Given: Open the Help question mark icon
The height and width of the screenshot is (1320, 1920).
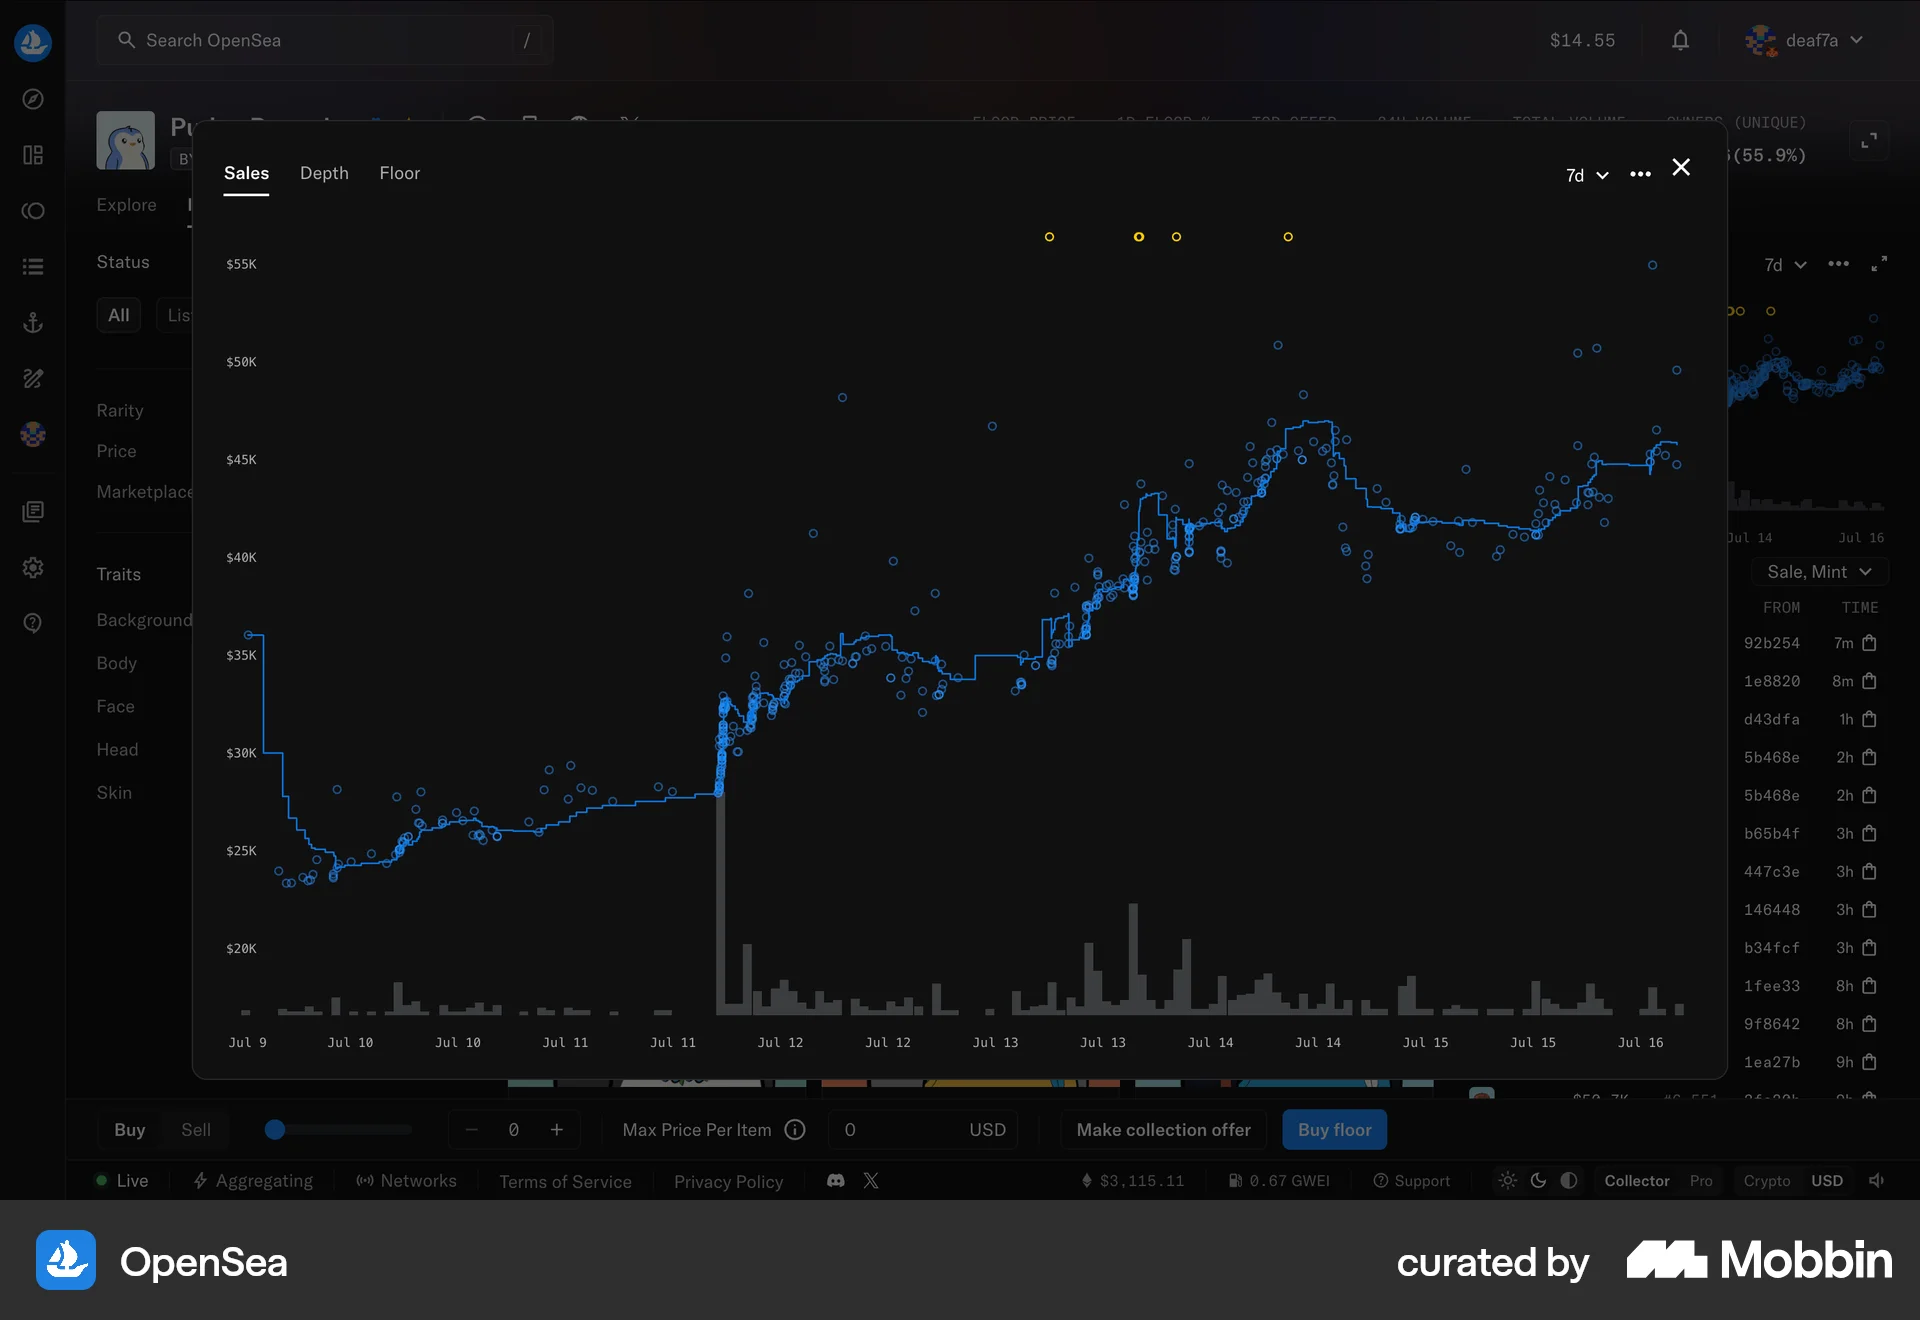Looking at the screenshot, I should 33,623.
